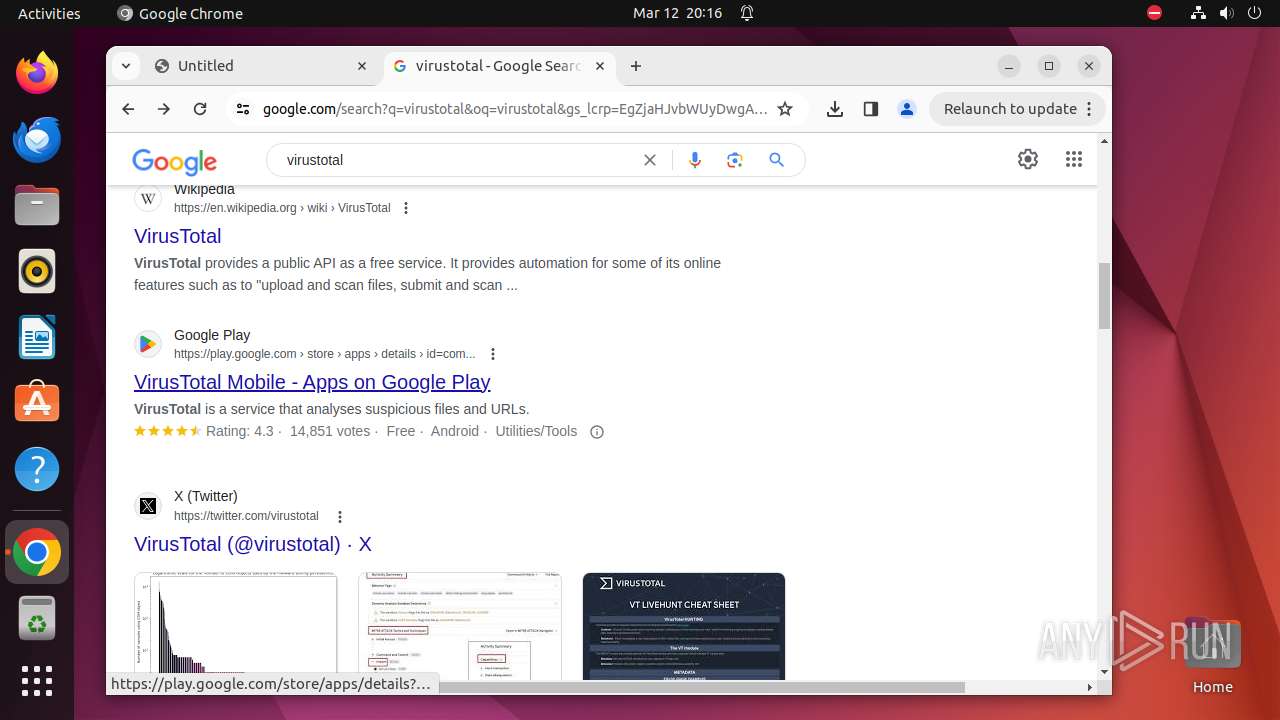Open the Chrome profile avatar
This screenshot has height=720, width=1280.
coord(907,109)
